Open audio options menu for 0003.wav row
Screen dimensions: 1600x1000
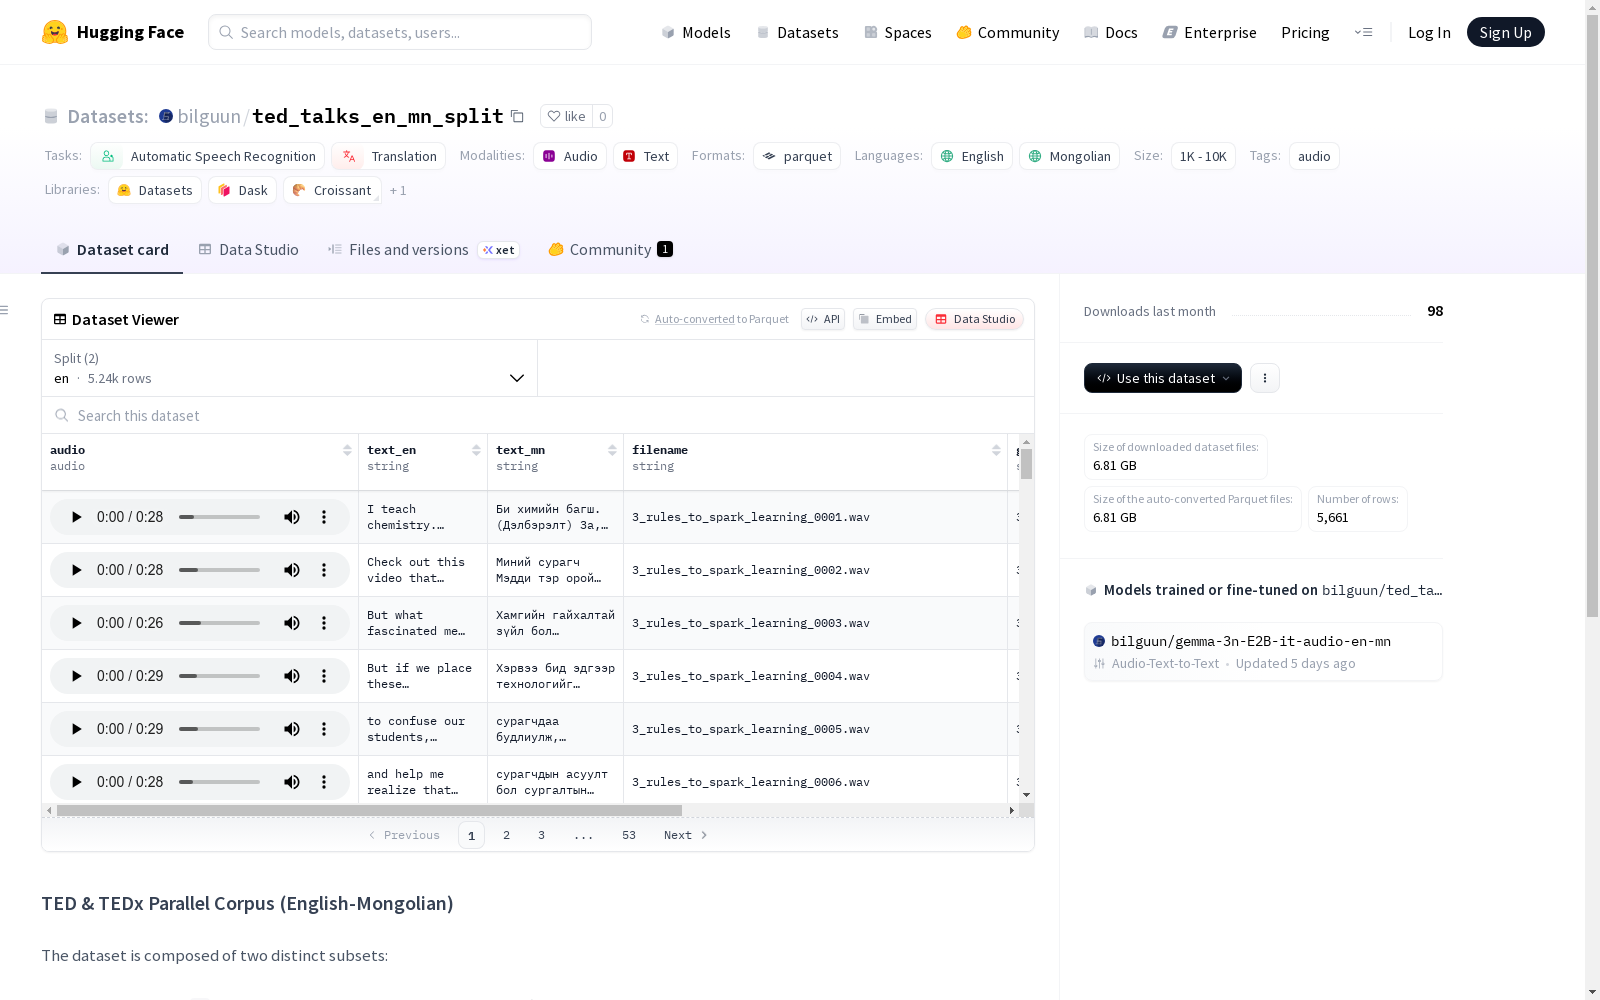(x=324, y=623)
